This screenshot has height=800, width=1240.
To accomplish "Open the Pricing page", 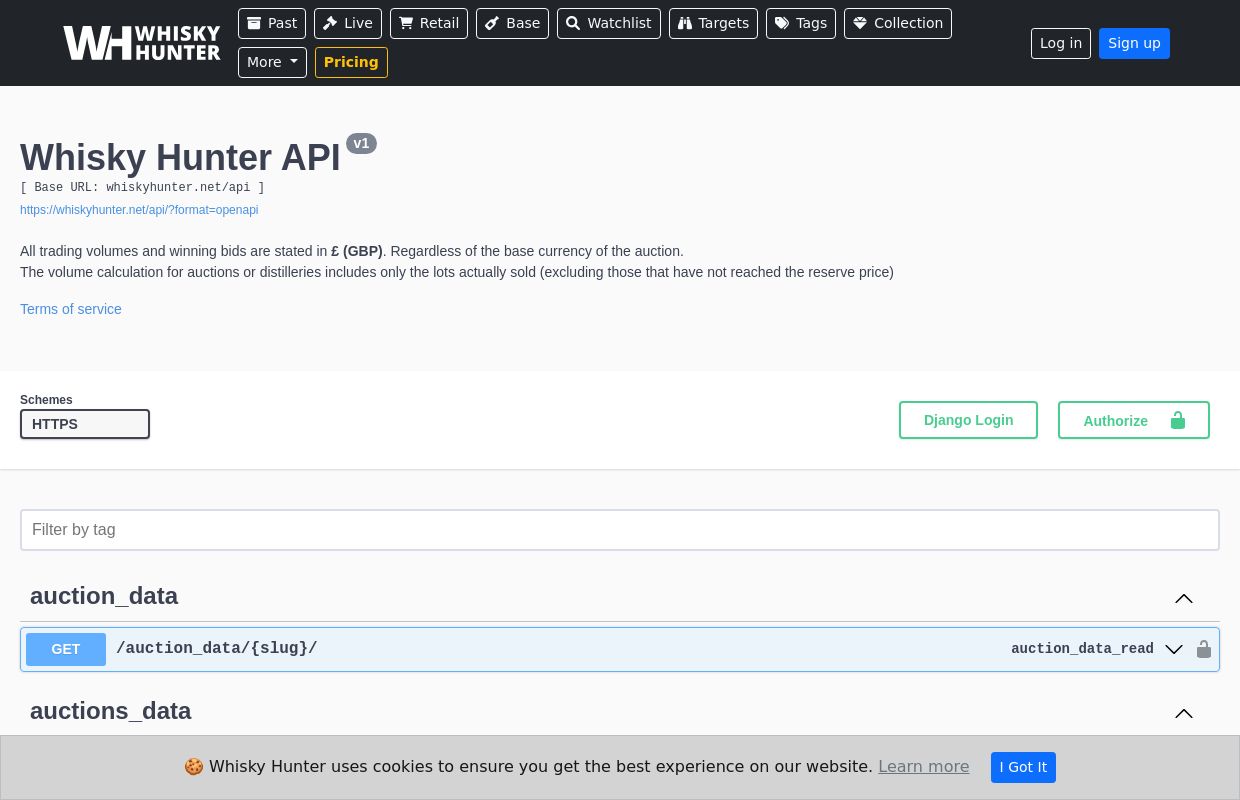I will (351, 62).
